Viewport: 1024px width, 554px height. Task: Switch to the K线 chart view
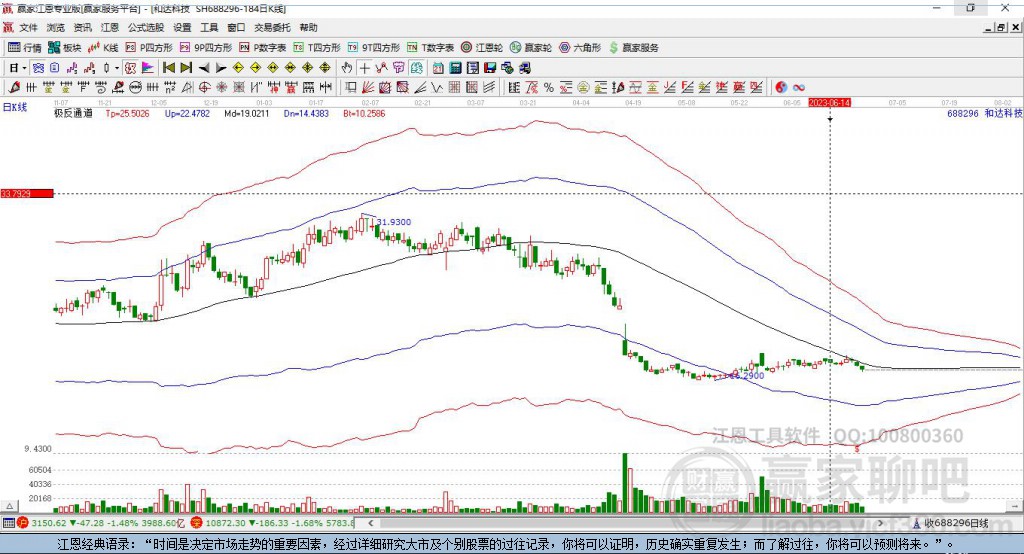(103, 48)
